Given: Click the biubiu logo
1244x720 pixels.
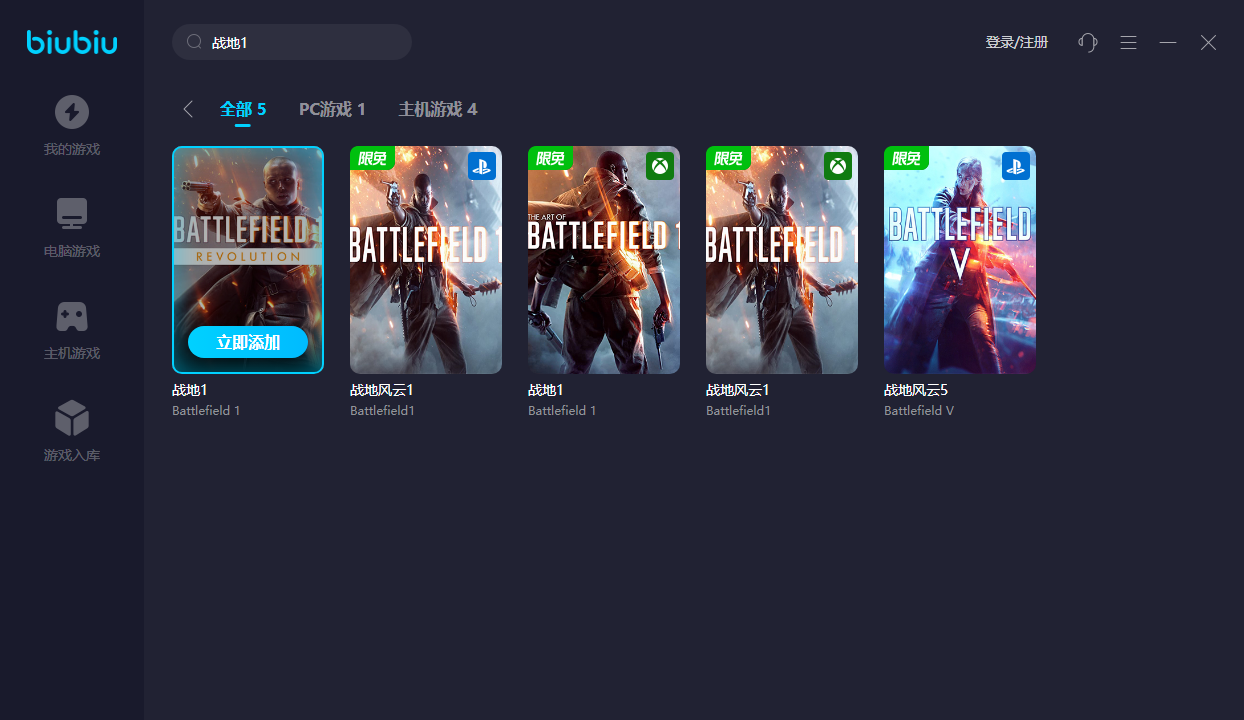Looking at the screenshot, I should [72, 42].
